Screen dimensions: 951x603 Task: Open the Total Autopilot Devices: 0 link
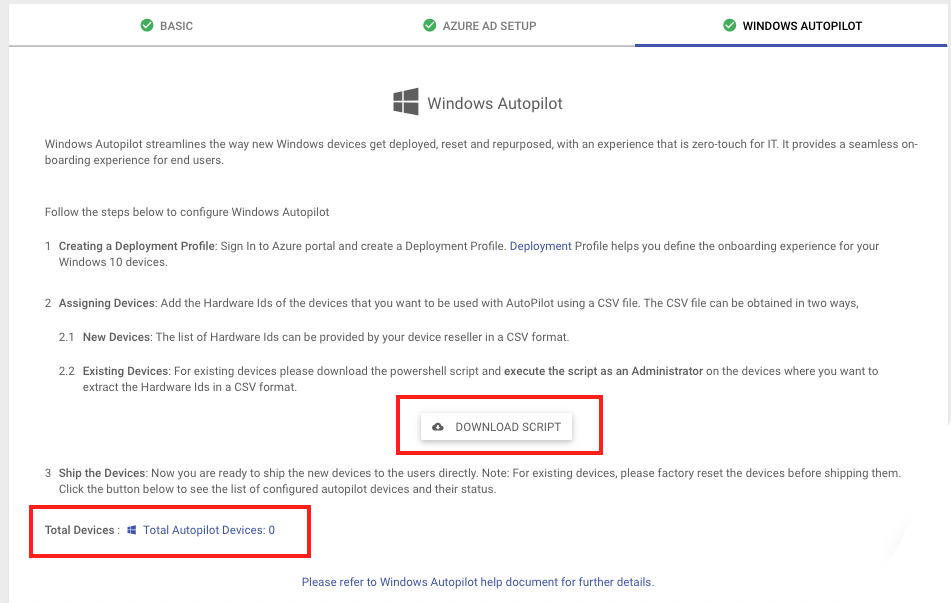(x=209, y=530)
